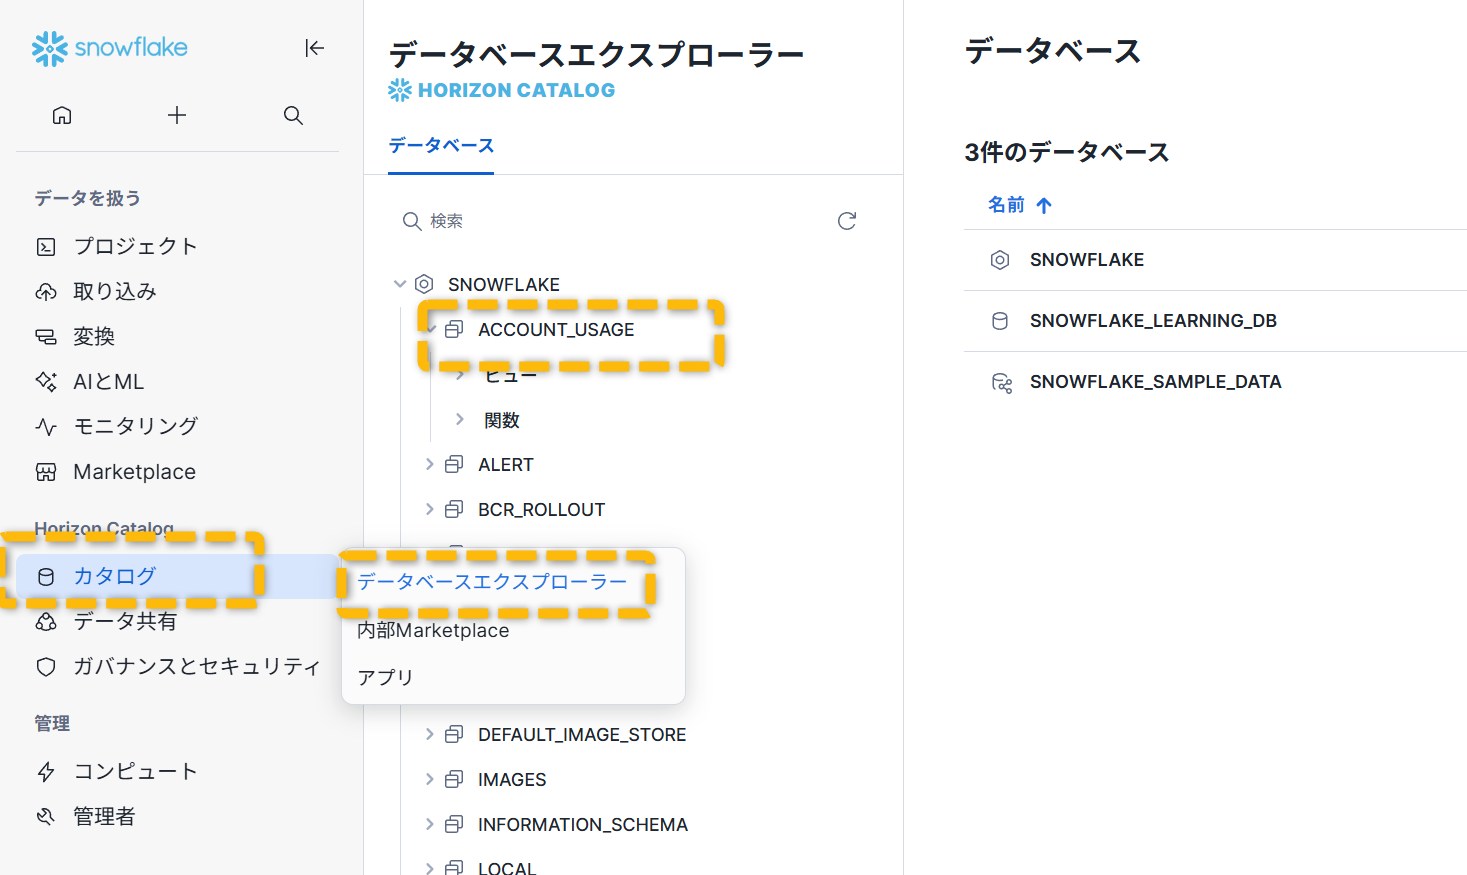Expand the 関数 folder
This screenshot has height=875, width=1467.
click(x=460, y=420)
